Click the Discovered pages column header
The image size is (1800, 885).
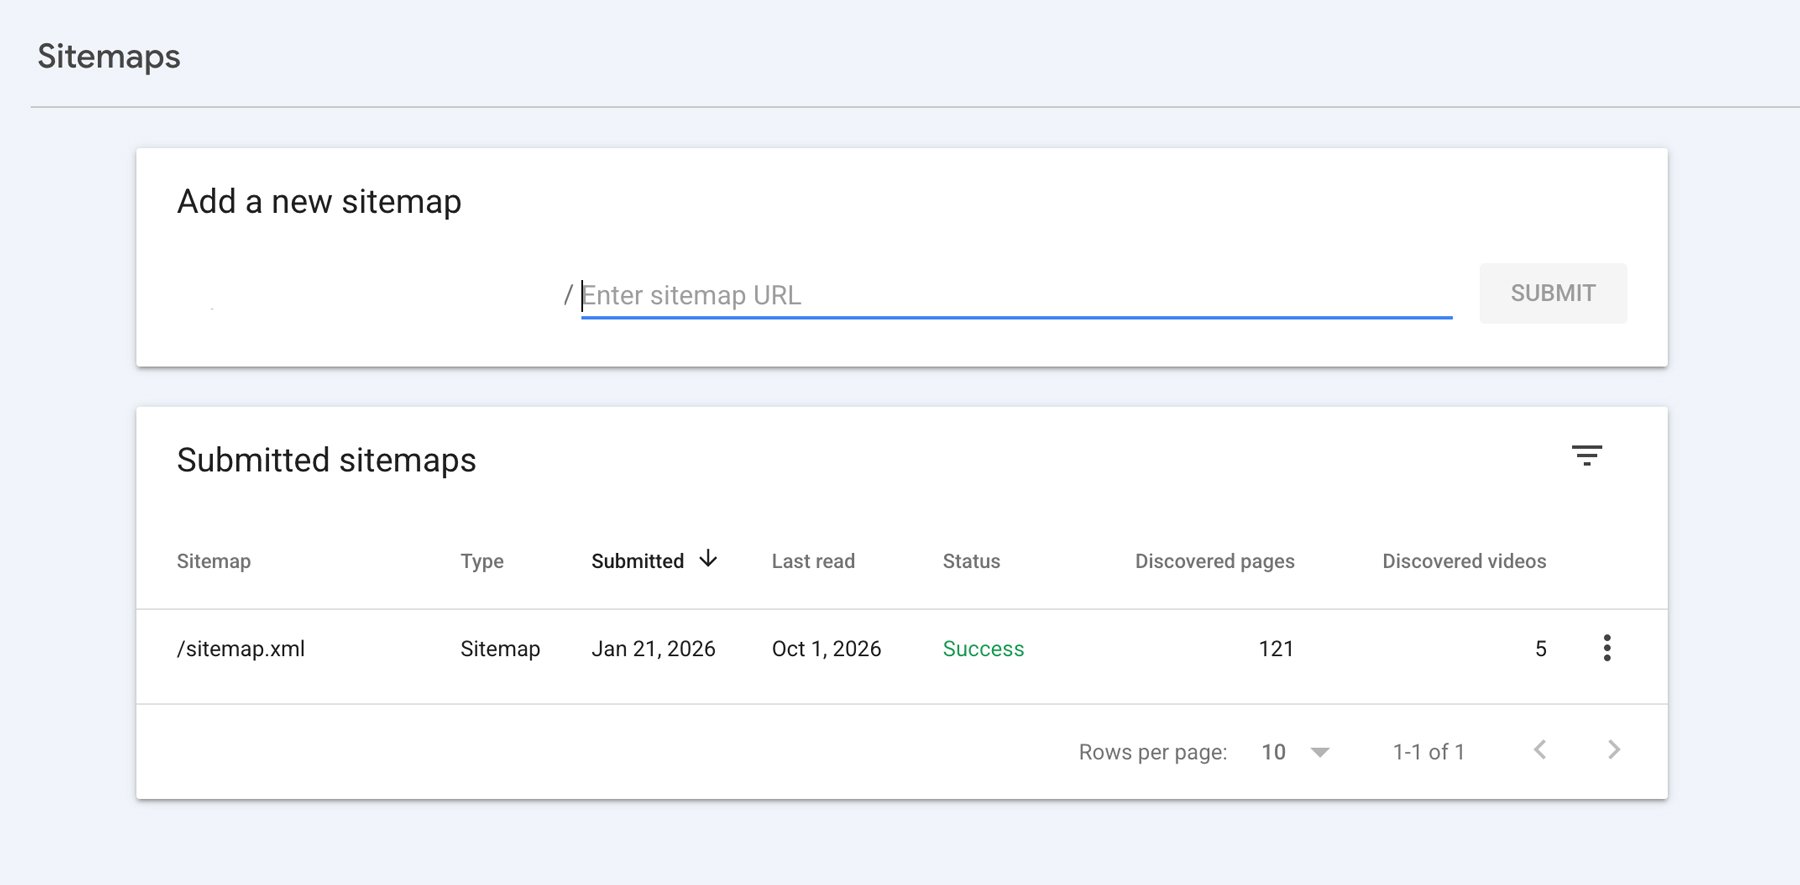pos(1215,561)
